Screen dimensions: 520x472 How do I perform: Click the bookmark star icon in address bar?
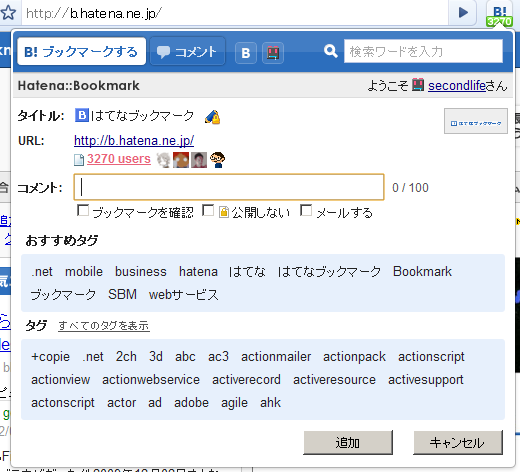(x=8, y=13)
